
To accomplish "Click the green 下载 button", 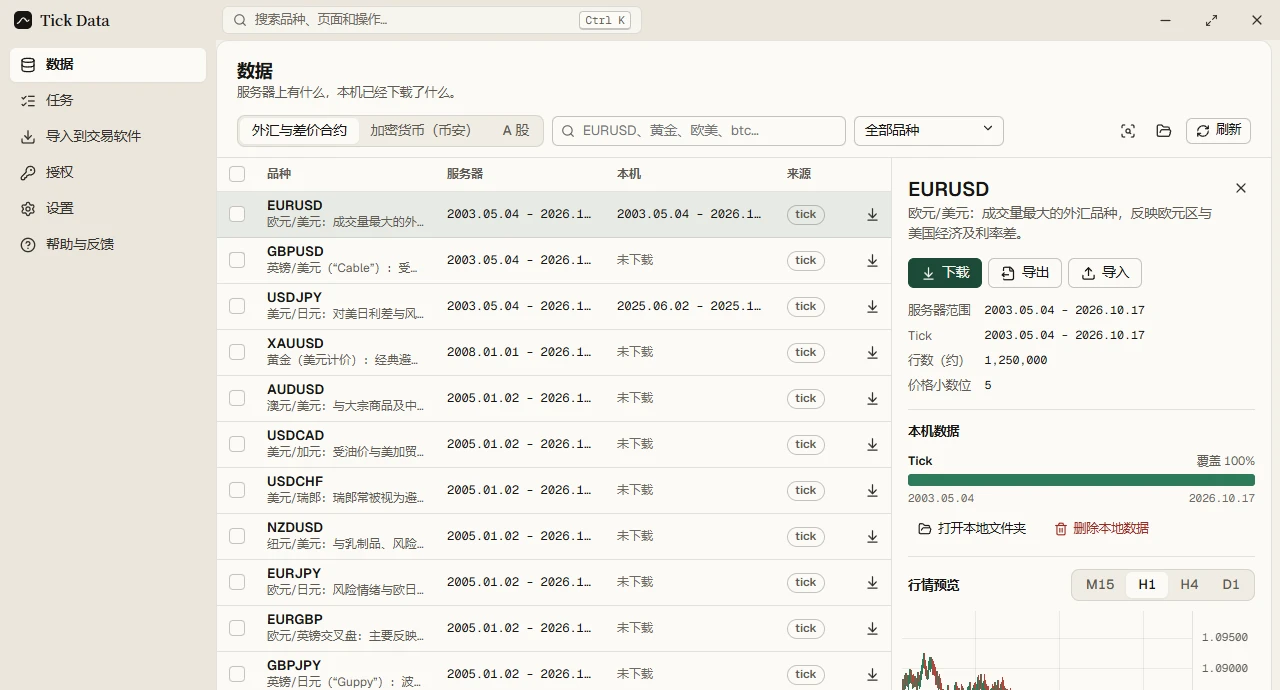I will click(x=945, y=273).
